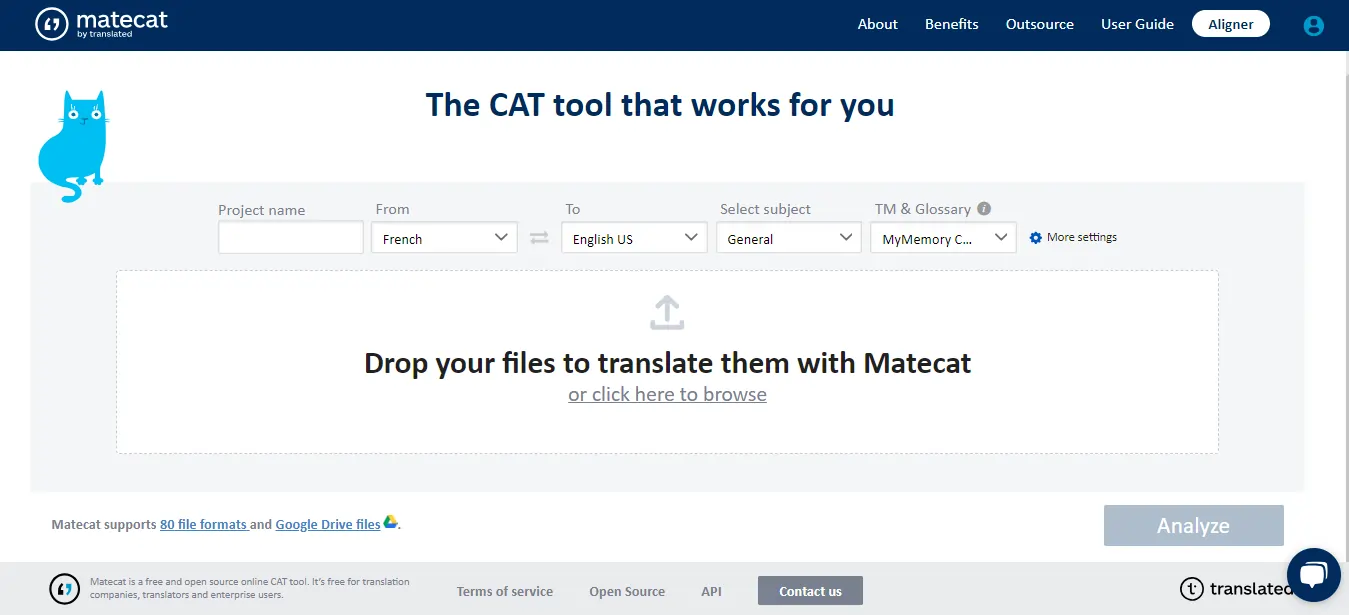
Task: Open the TM & Glossary dropdown
Action: (x=941, y=238)
